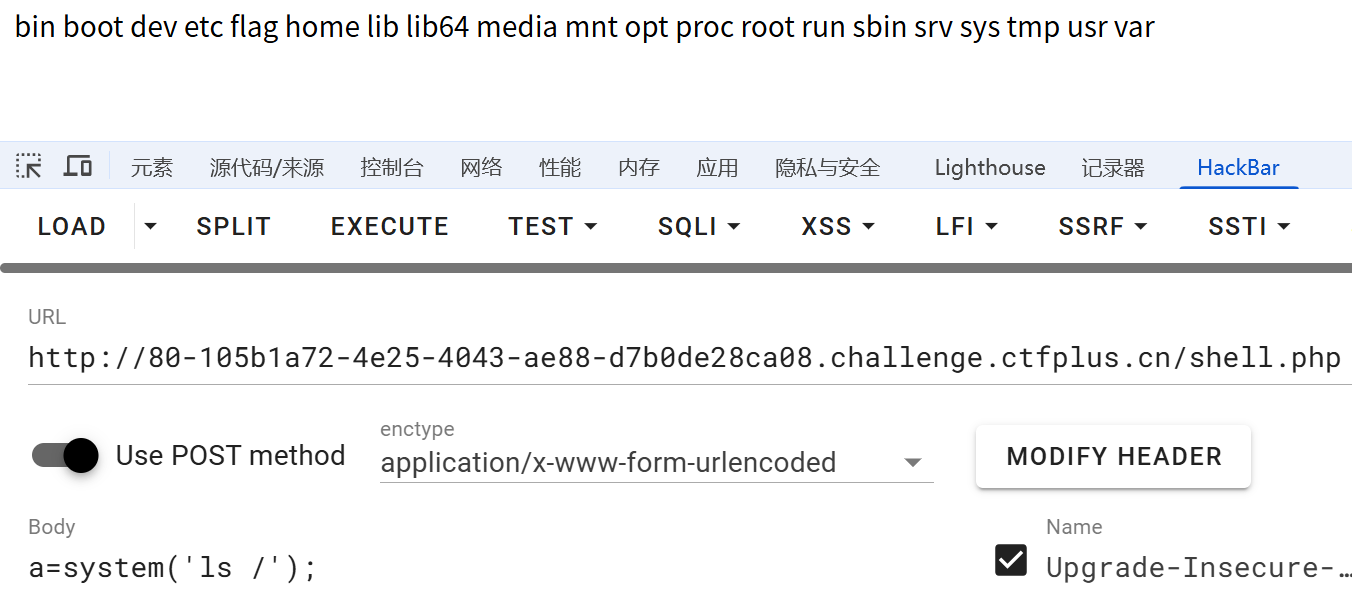Switch to the HackBar tab
This screenshot has width=1352, height=594.
click(x=1238, y=168)
